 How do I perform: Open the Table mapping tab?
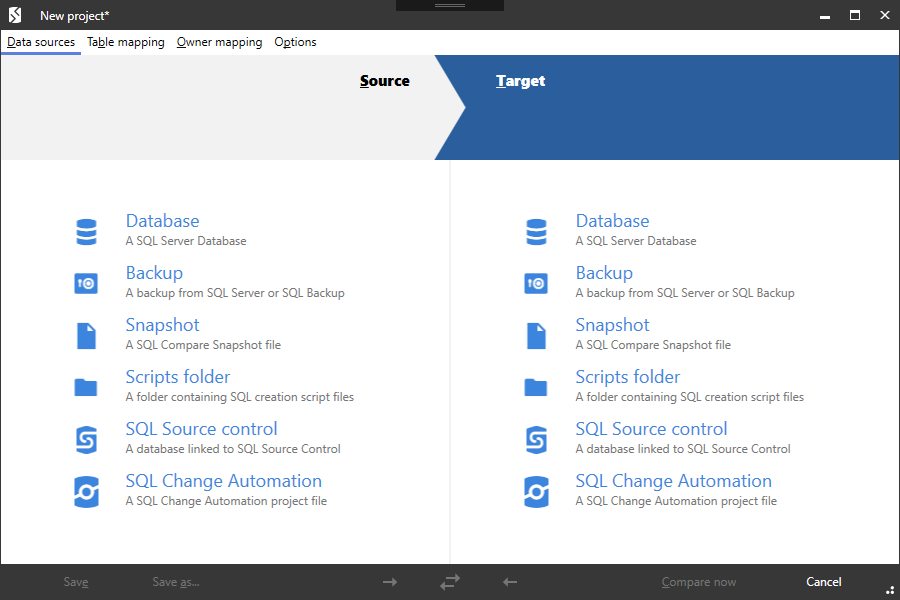[x=126, y=42]
